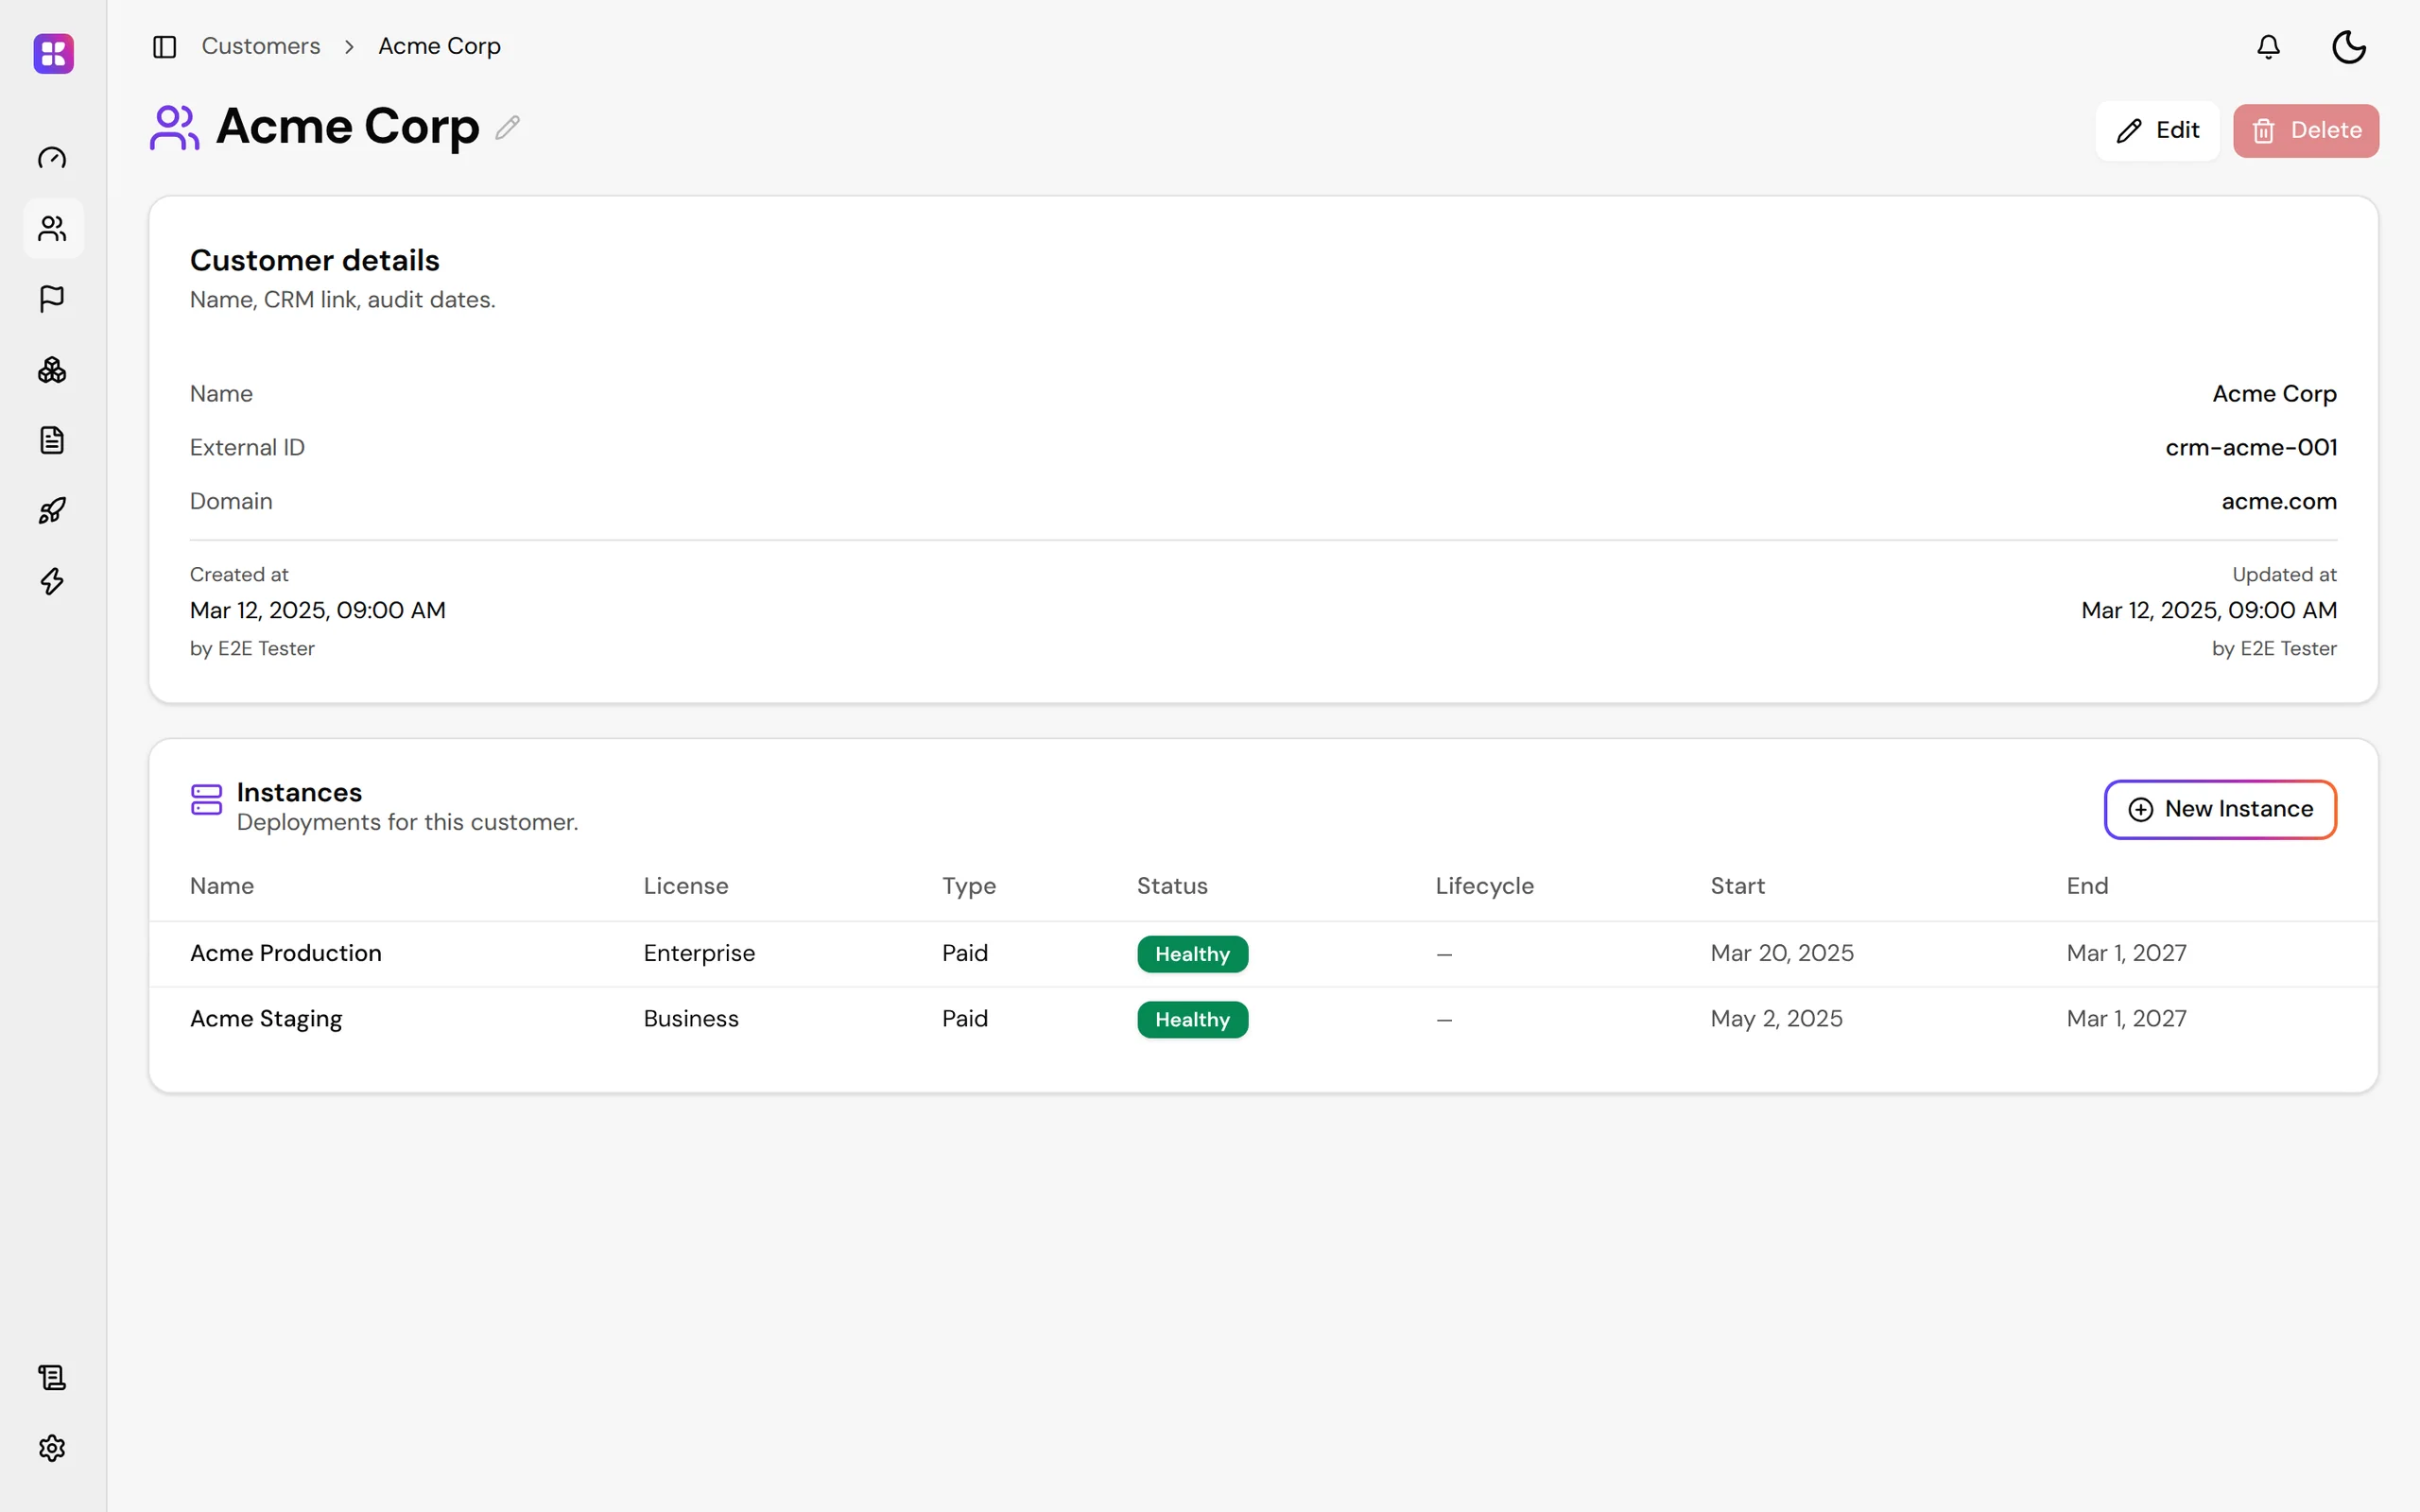The height and width of the screenshot is (1512, 2420).
Task: Click the Status column header
Action: pyautogui.click(x=1172, y=886)
